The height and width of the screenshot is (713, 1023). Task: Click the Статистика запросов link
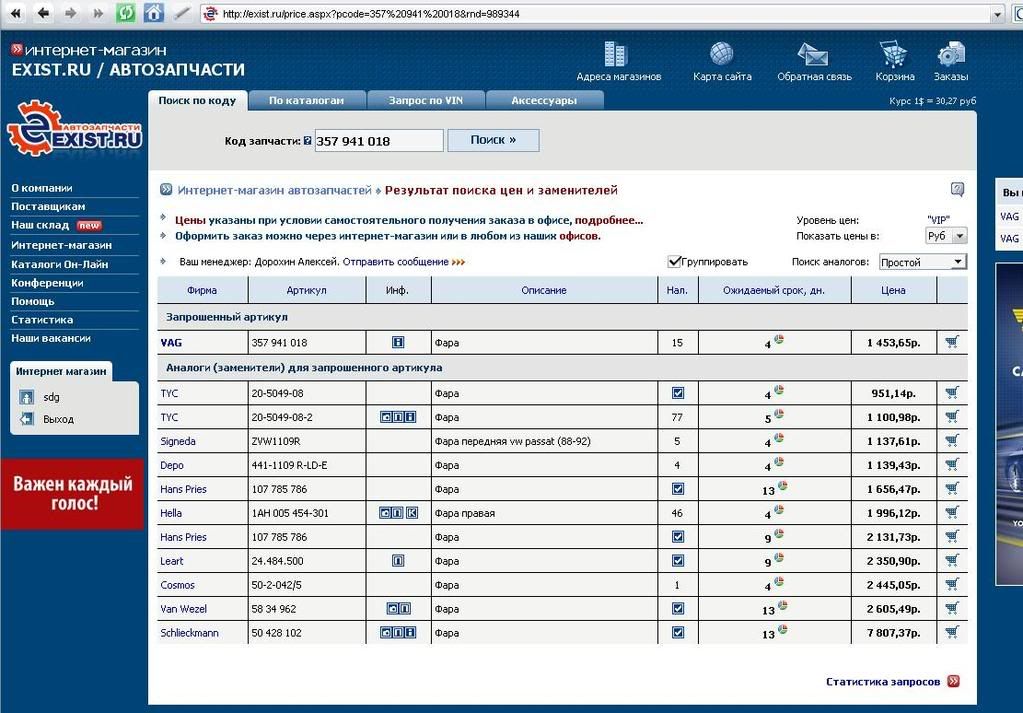(883, 682)
